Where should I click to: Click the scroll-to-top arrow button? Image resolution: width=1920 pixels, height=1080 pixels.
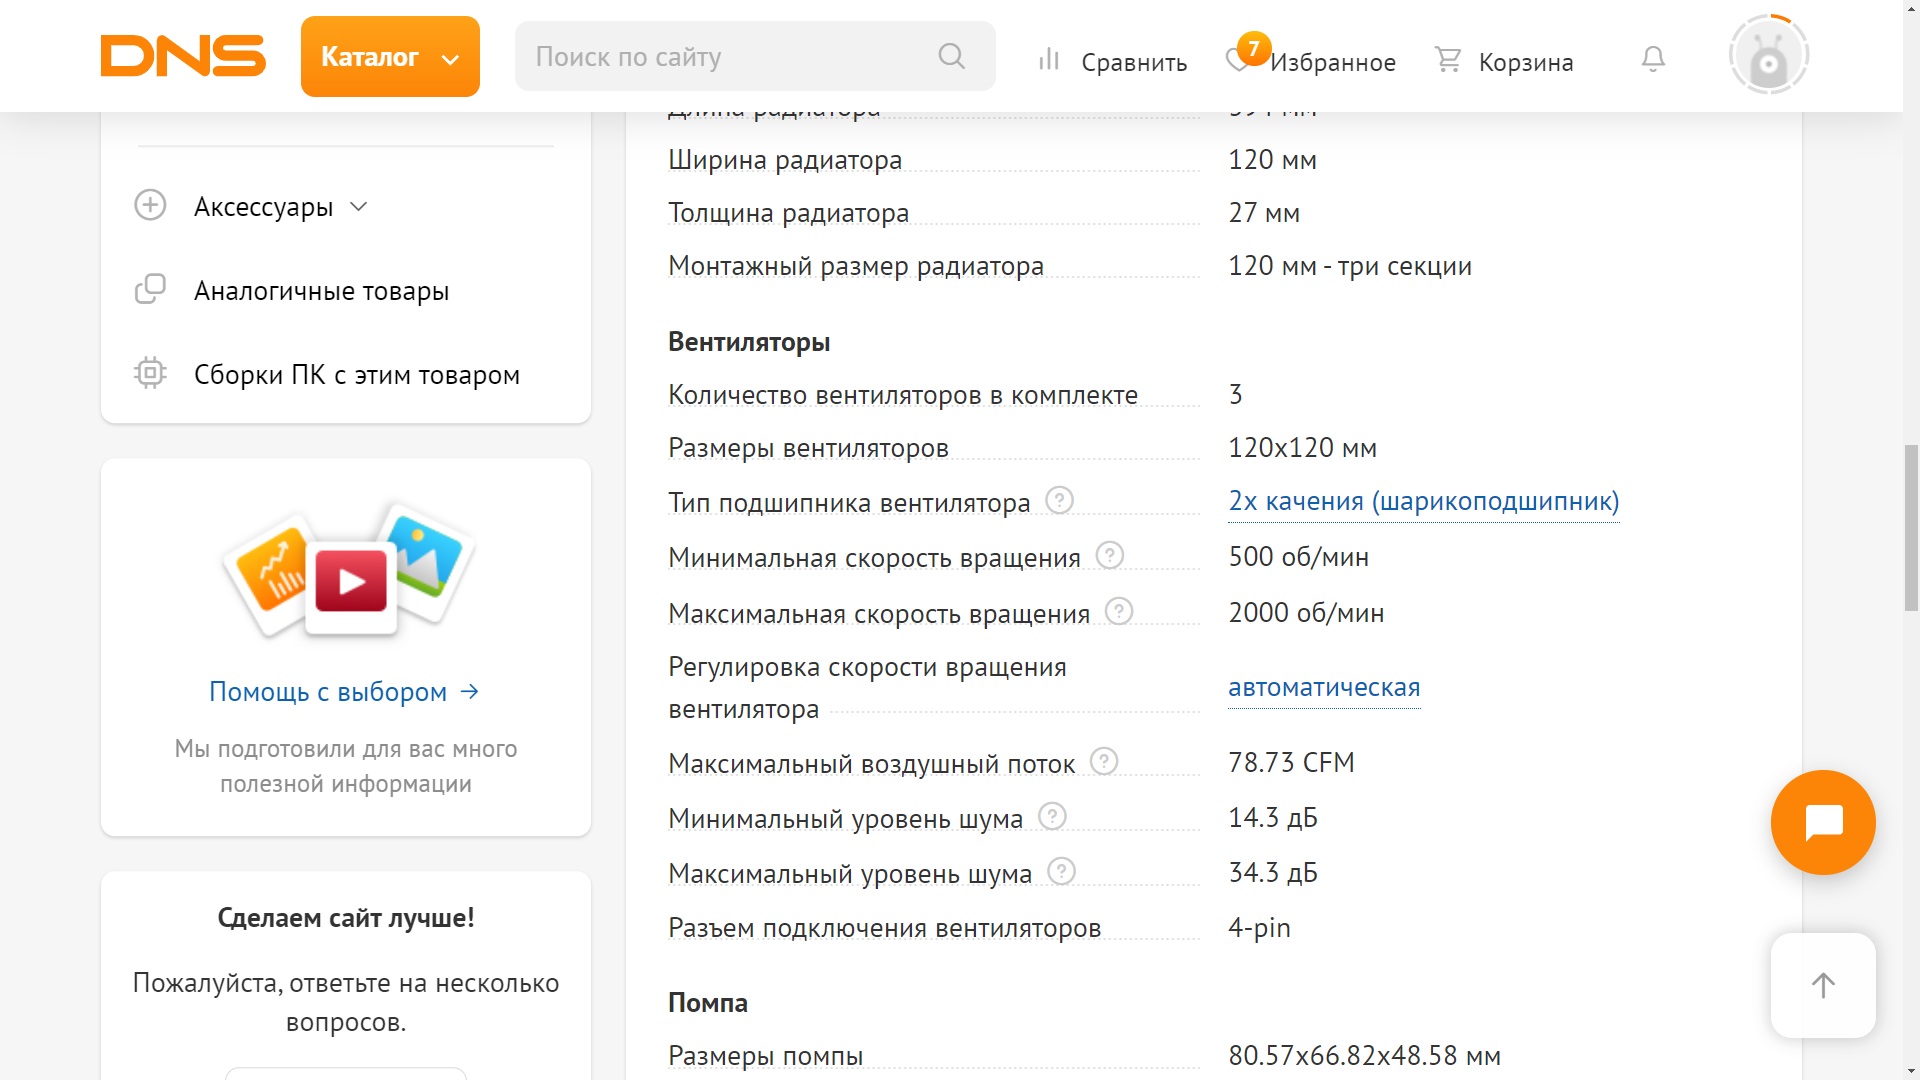tap(1822, 985)
